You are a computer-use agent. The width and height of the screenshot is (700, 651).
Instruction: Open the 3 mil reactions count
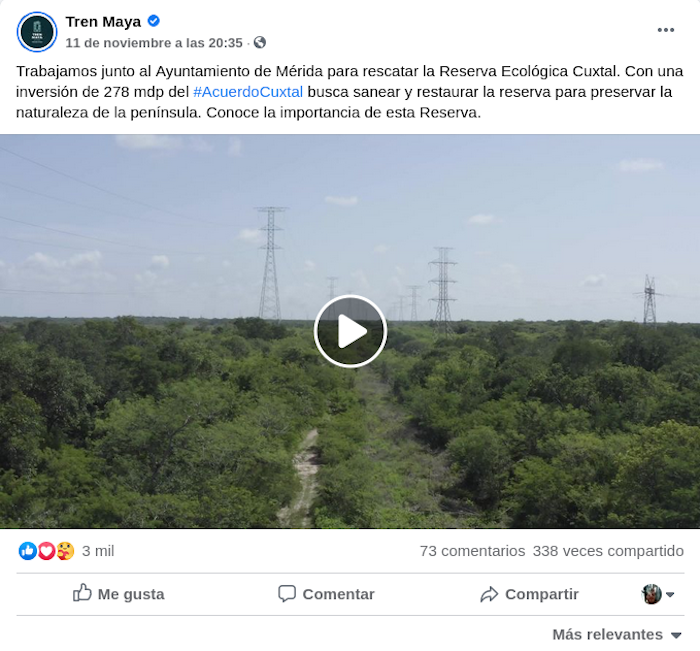[x=98, y=551]
